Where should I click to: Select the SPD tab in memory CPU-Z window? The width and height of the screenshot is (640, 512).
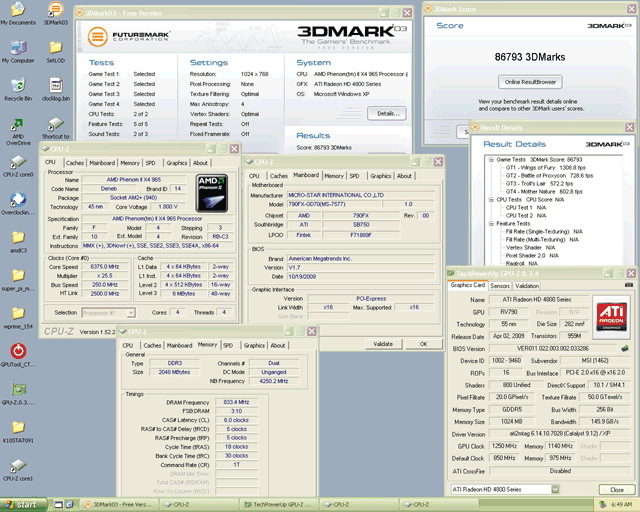click(226, 345)
